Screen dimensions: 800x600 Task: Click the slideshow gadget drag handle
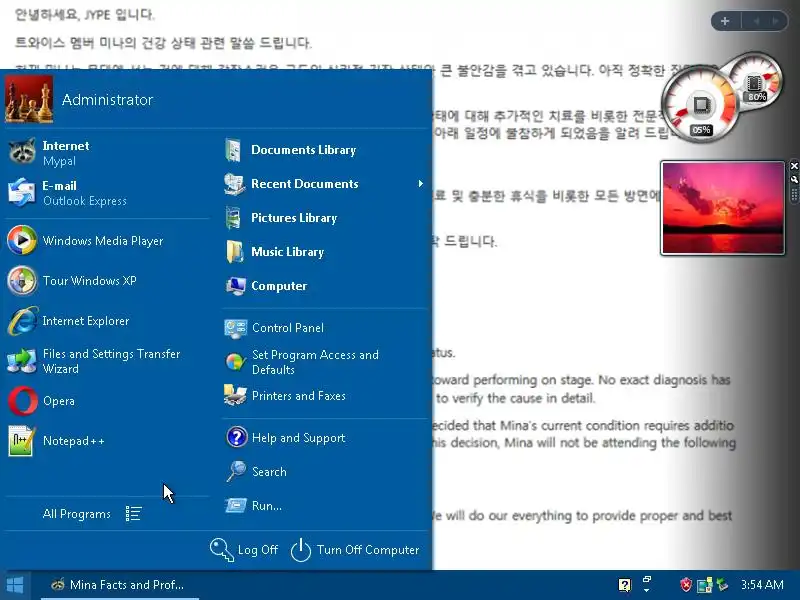(794, 195)
